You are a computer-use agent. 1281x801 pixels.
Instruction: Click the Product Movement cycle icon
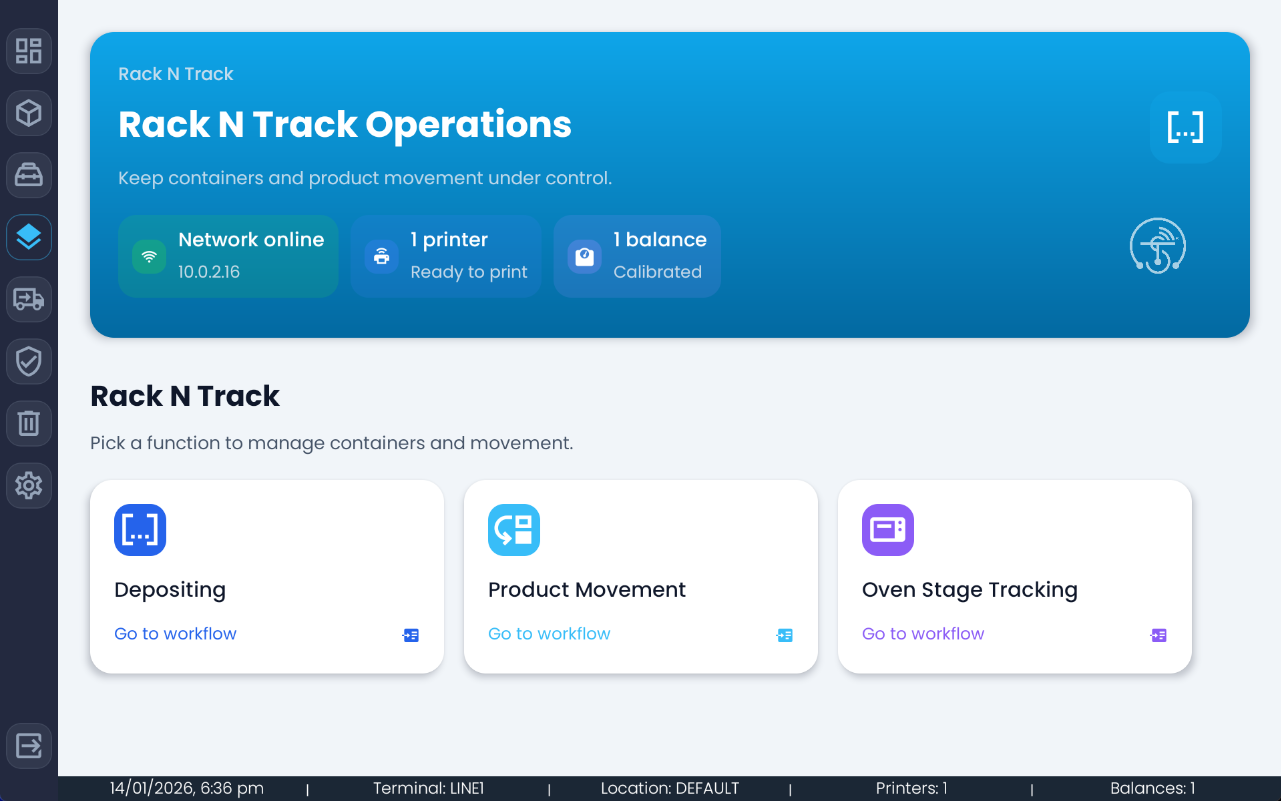(514, 530)
